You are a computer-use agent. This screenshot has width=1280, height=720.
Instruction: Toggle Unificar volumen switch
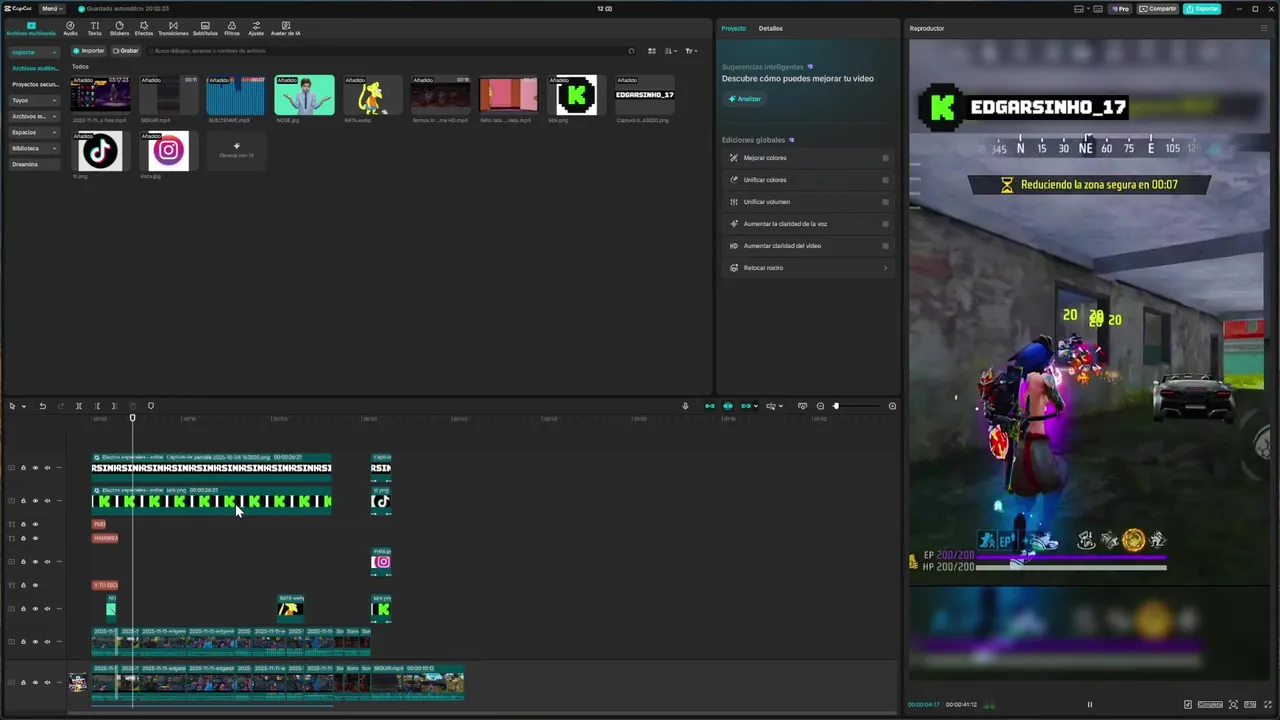[x=885, y=202]
